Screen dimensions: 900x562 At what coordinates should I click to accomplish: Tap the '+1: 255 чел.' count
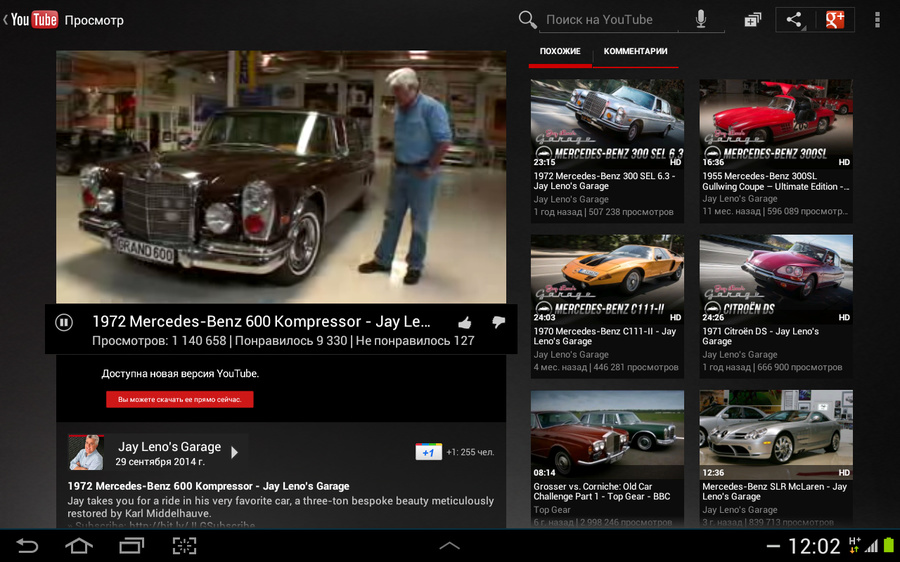(470, 452)
